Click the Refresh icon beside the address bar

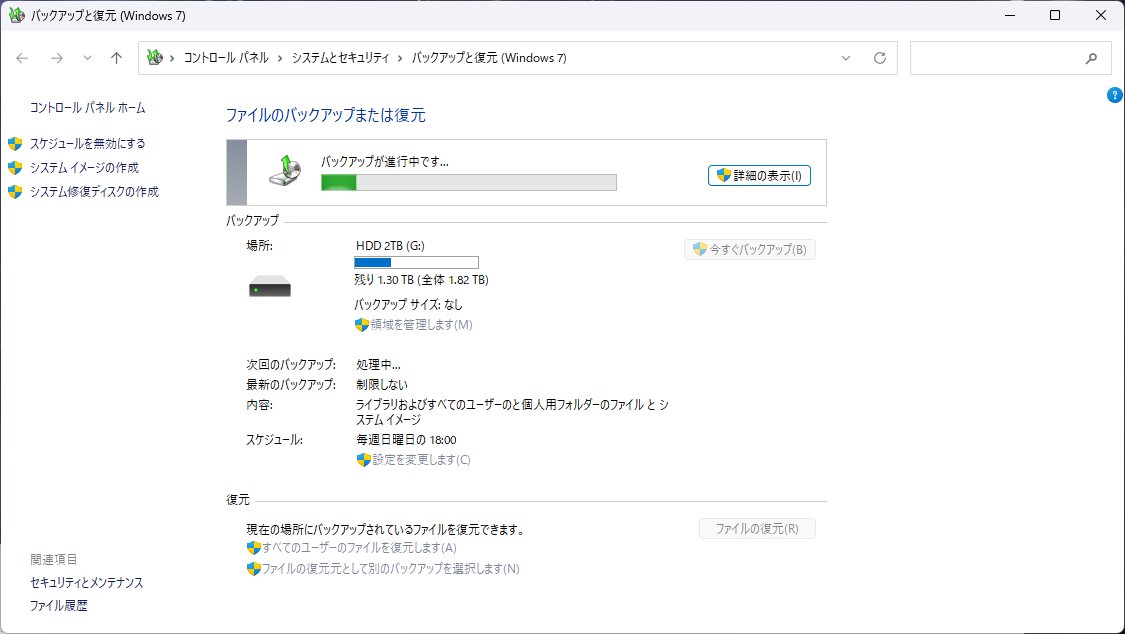[x=880, y=58]
